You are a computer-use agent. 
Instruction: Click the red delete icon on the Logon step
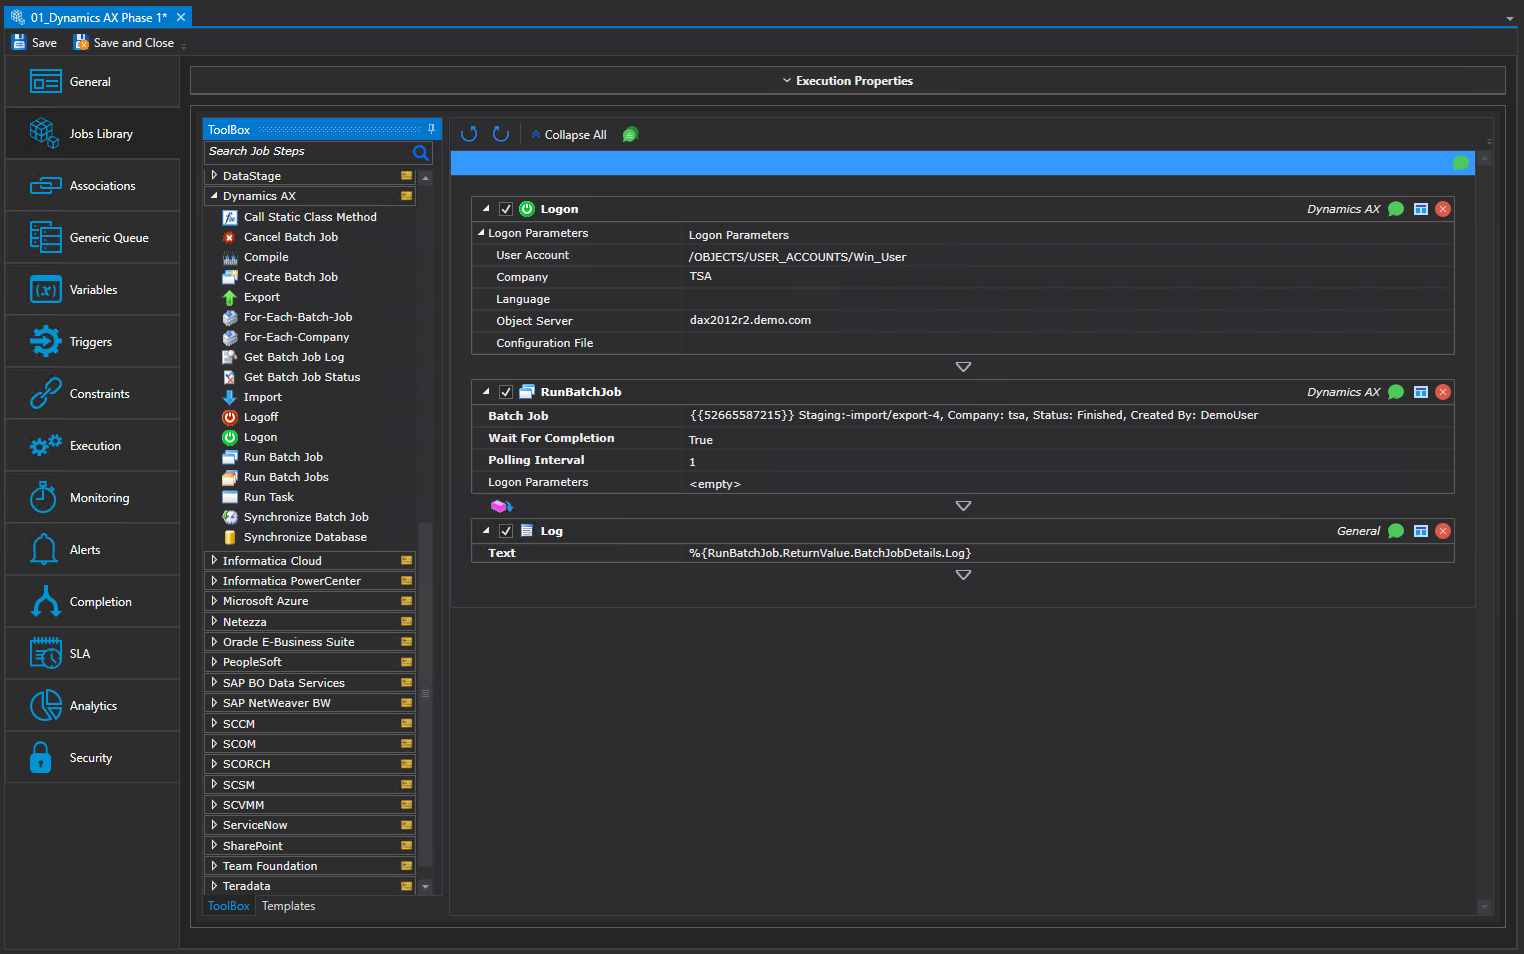[1442, 209]
